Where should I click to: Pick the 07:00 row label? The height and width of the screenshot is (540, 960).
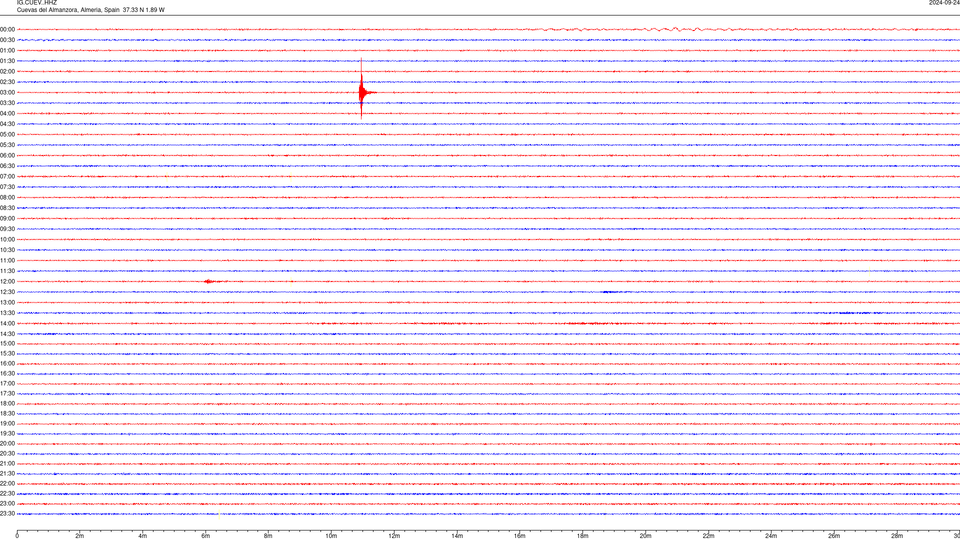click(7, 176)
